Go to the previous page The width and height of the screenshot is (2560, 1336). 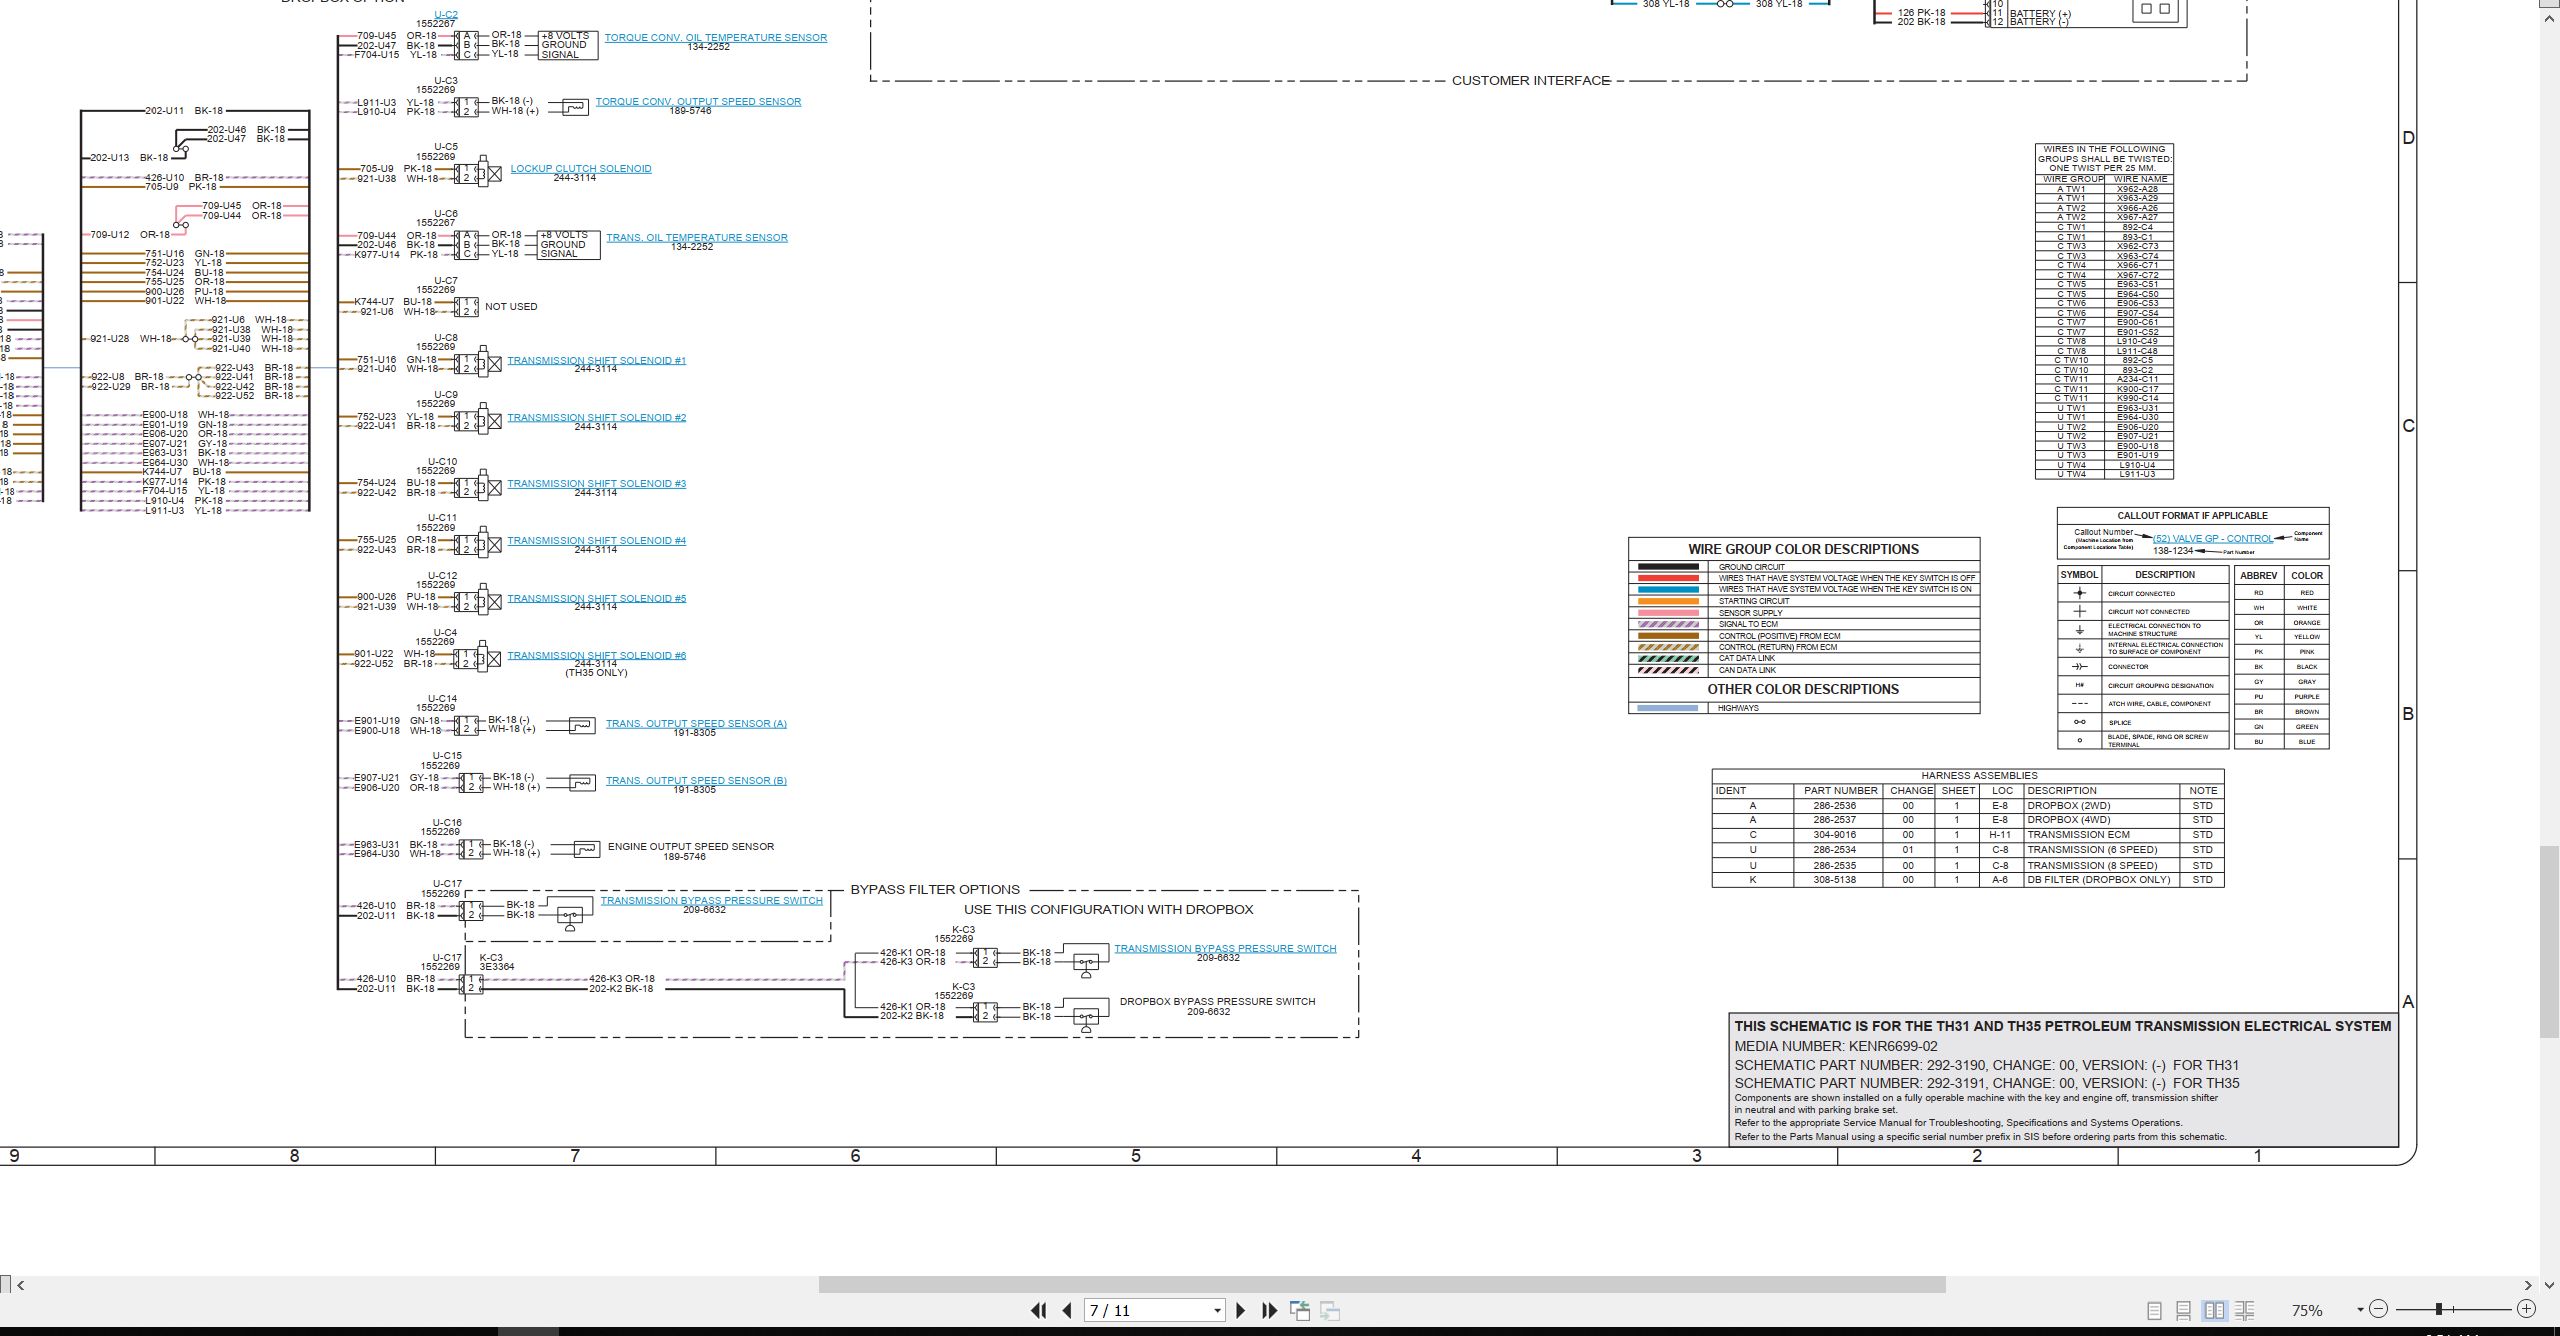pos(1067,1310)
